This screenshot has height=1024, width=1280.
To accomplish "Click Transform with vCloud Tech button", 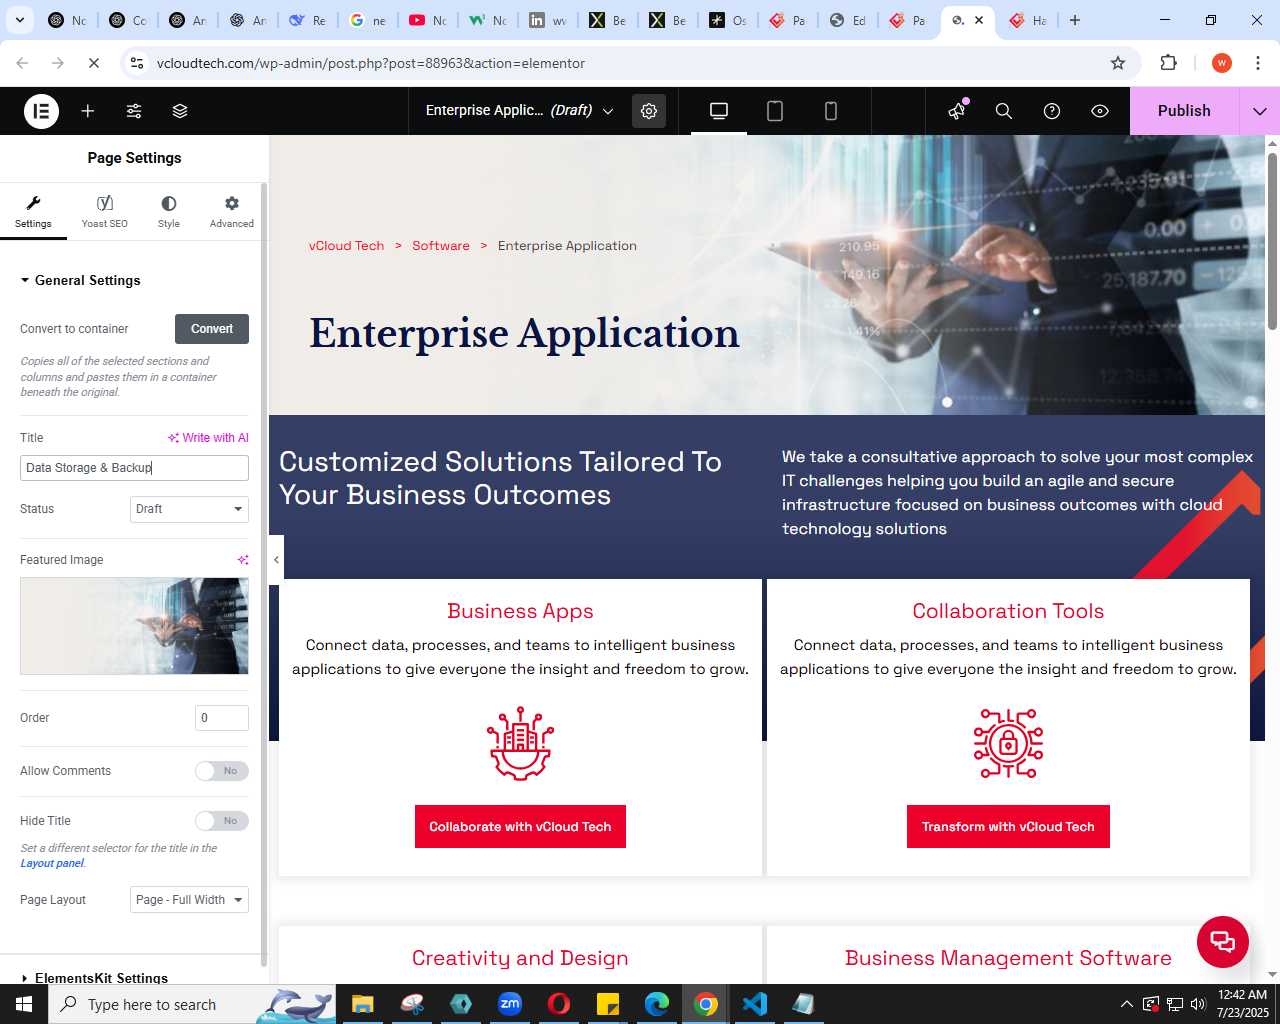I will click(1008, 827).
